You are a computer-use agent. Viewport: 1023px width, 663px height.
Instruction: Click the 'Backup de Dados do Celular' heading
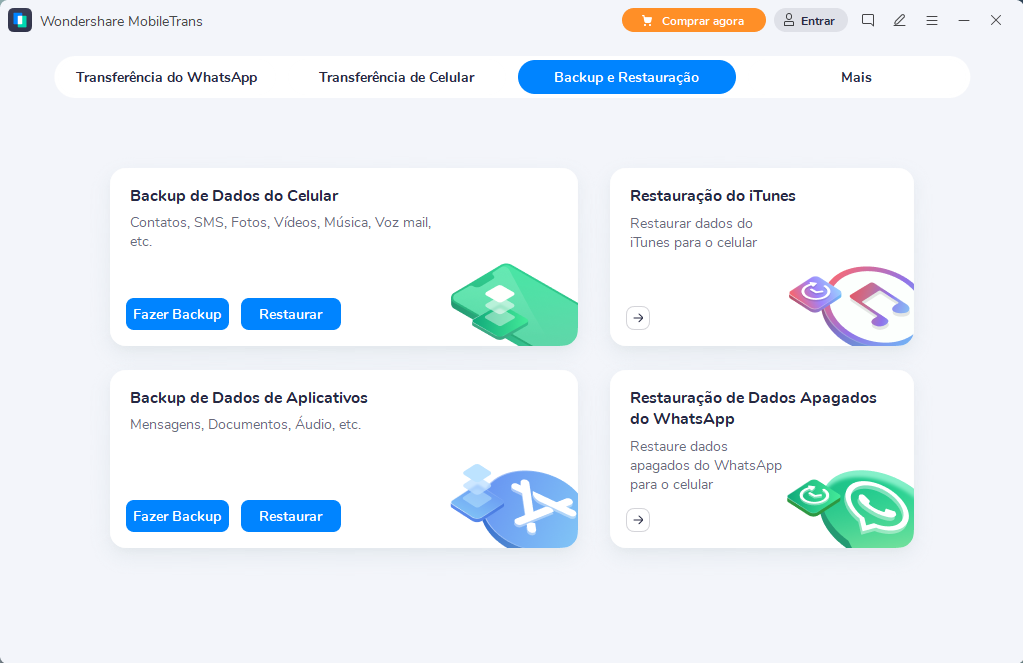coord(234,196)
